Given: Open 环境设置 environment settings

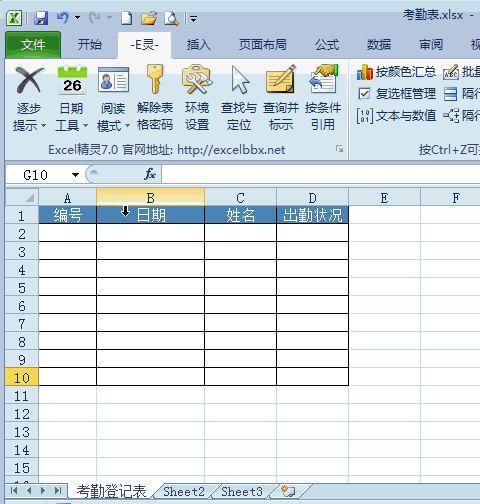Looking at the screenshot, I should tap(197, 98).
